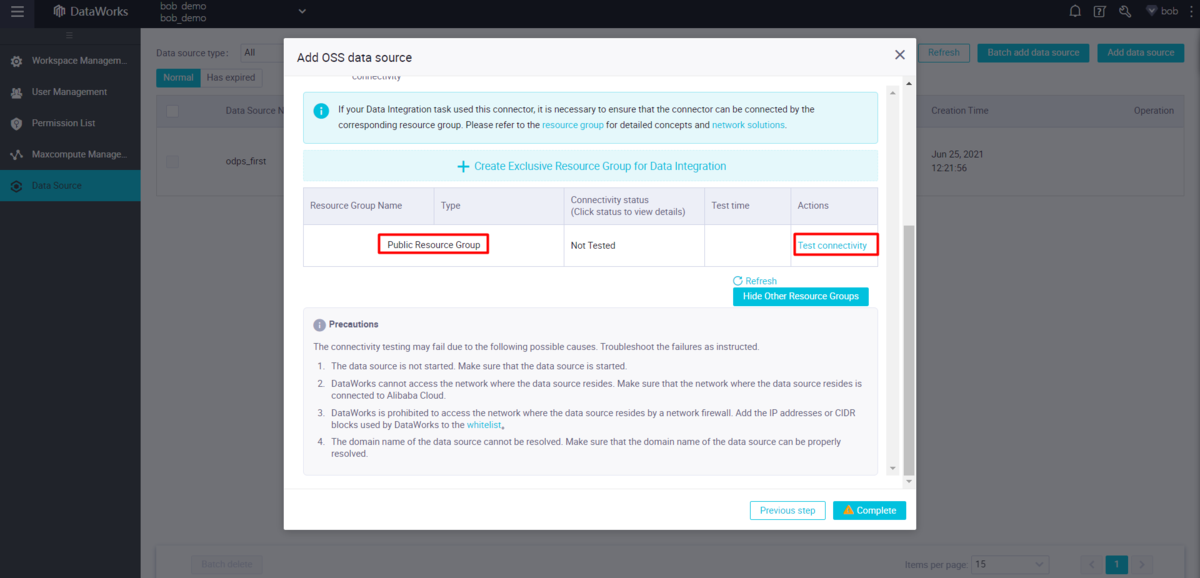Viewport: 1200px width, 578px height.
Task: Open the help question mark icon
Action: [x=1100, y=12]
